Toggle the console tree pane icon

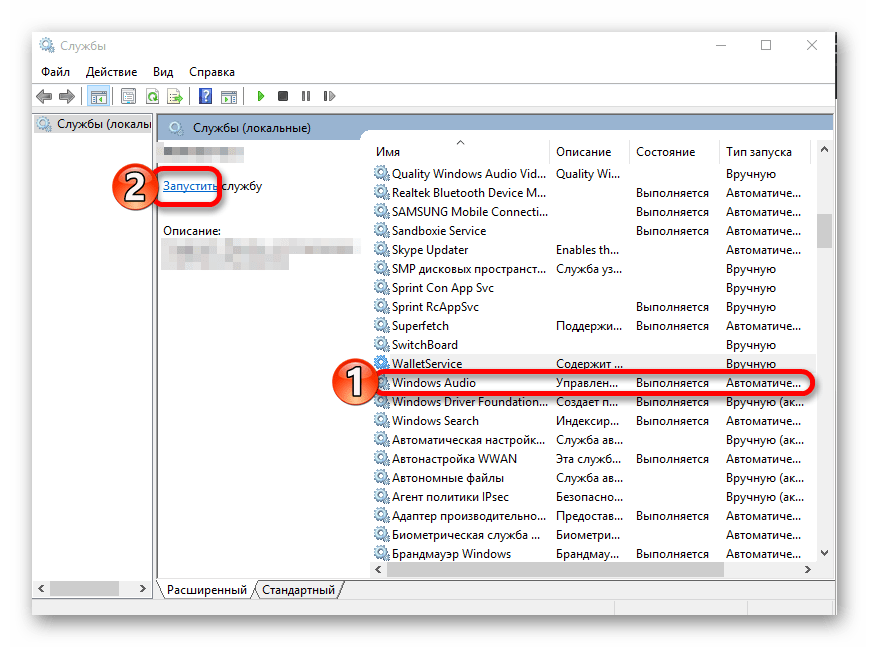(99, 96)
